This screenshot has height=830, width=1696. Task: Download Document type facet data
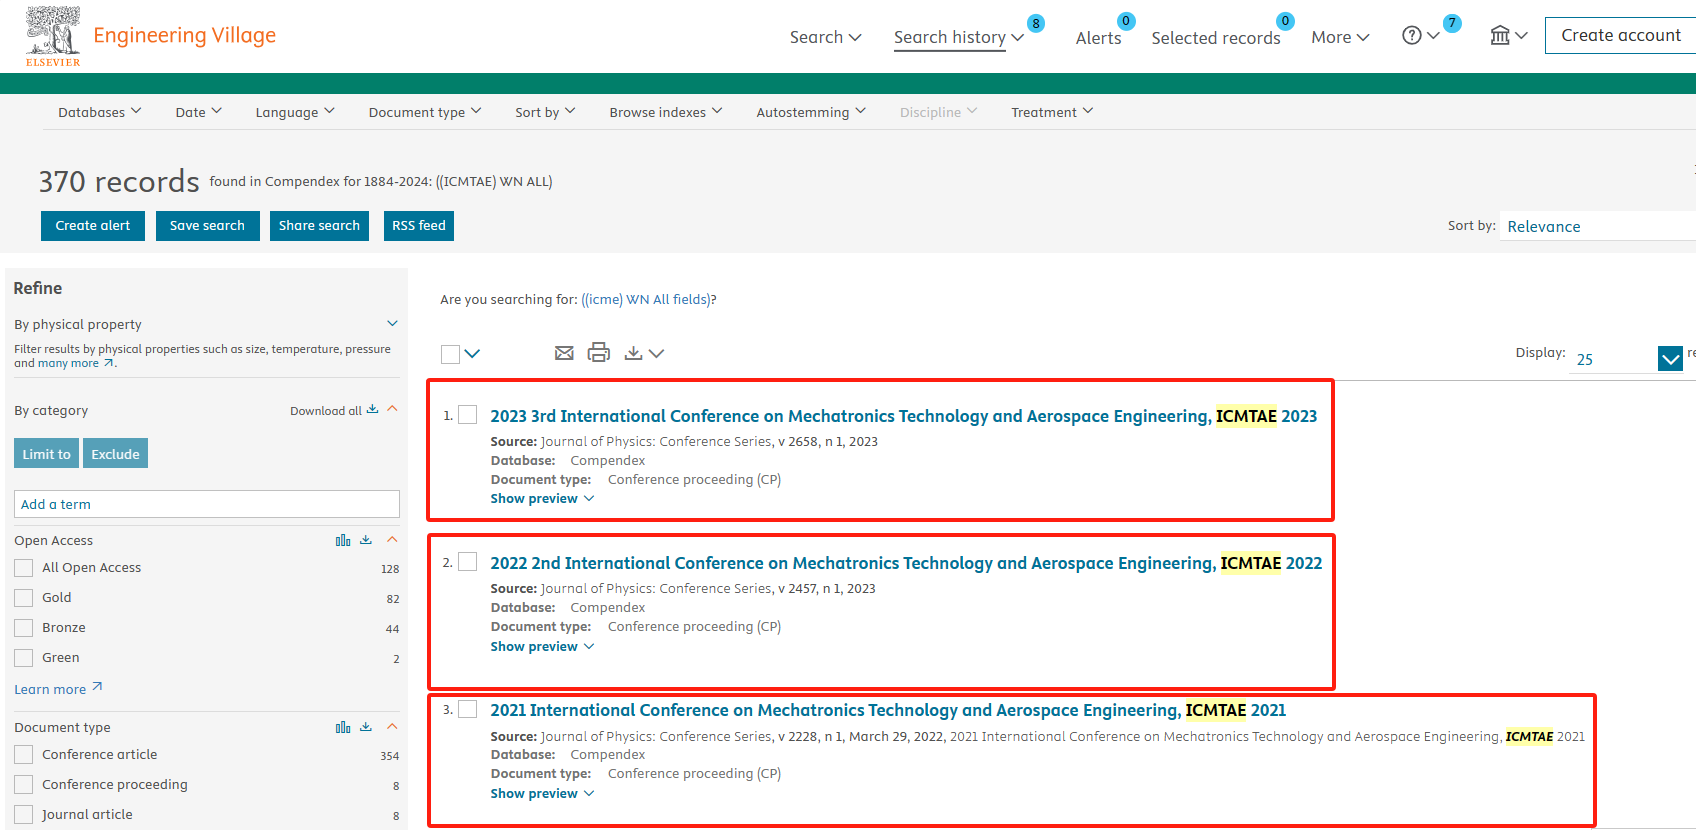coord(366,727)
